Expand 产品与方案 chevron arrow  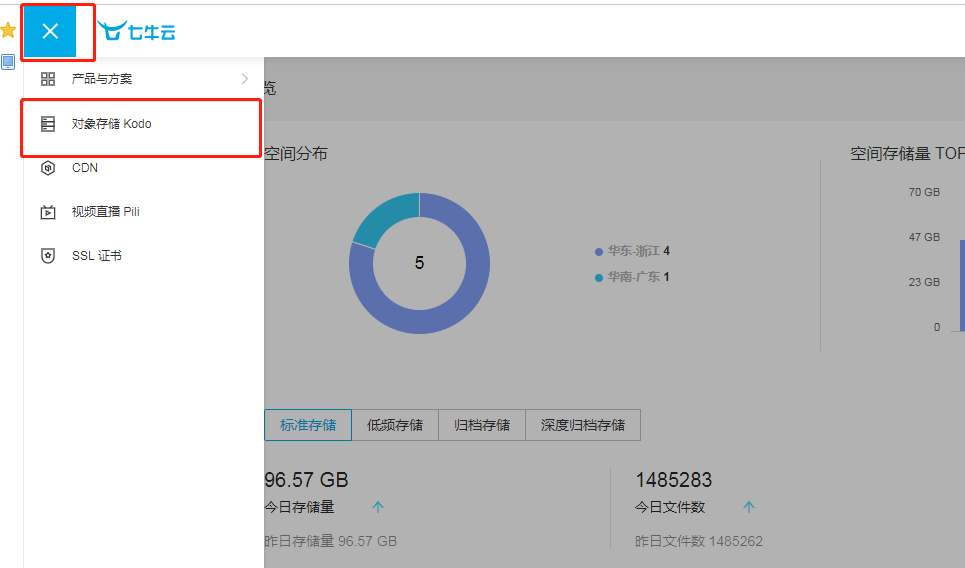point(245,79)
